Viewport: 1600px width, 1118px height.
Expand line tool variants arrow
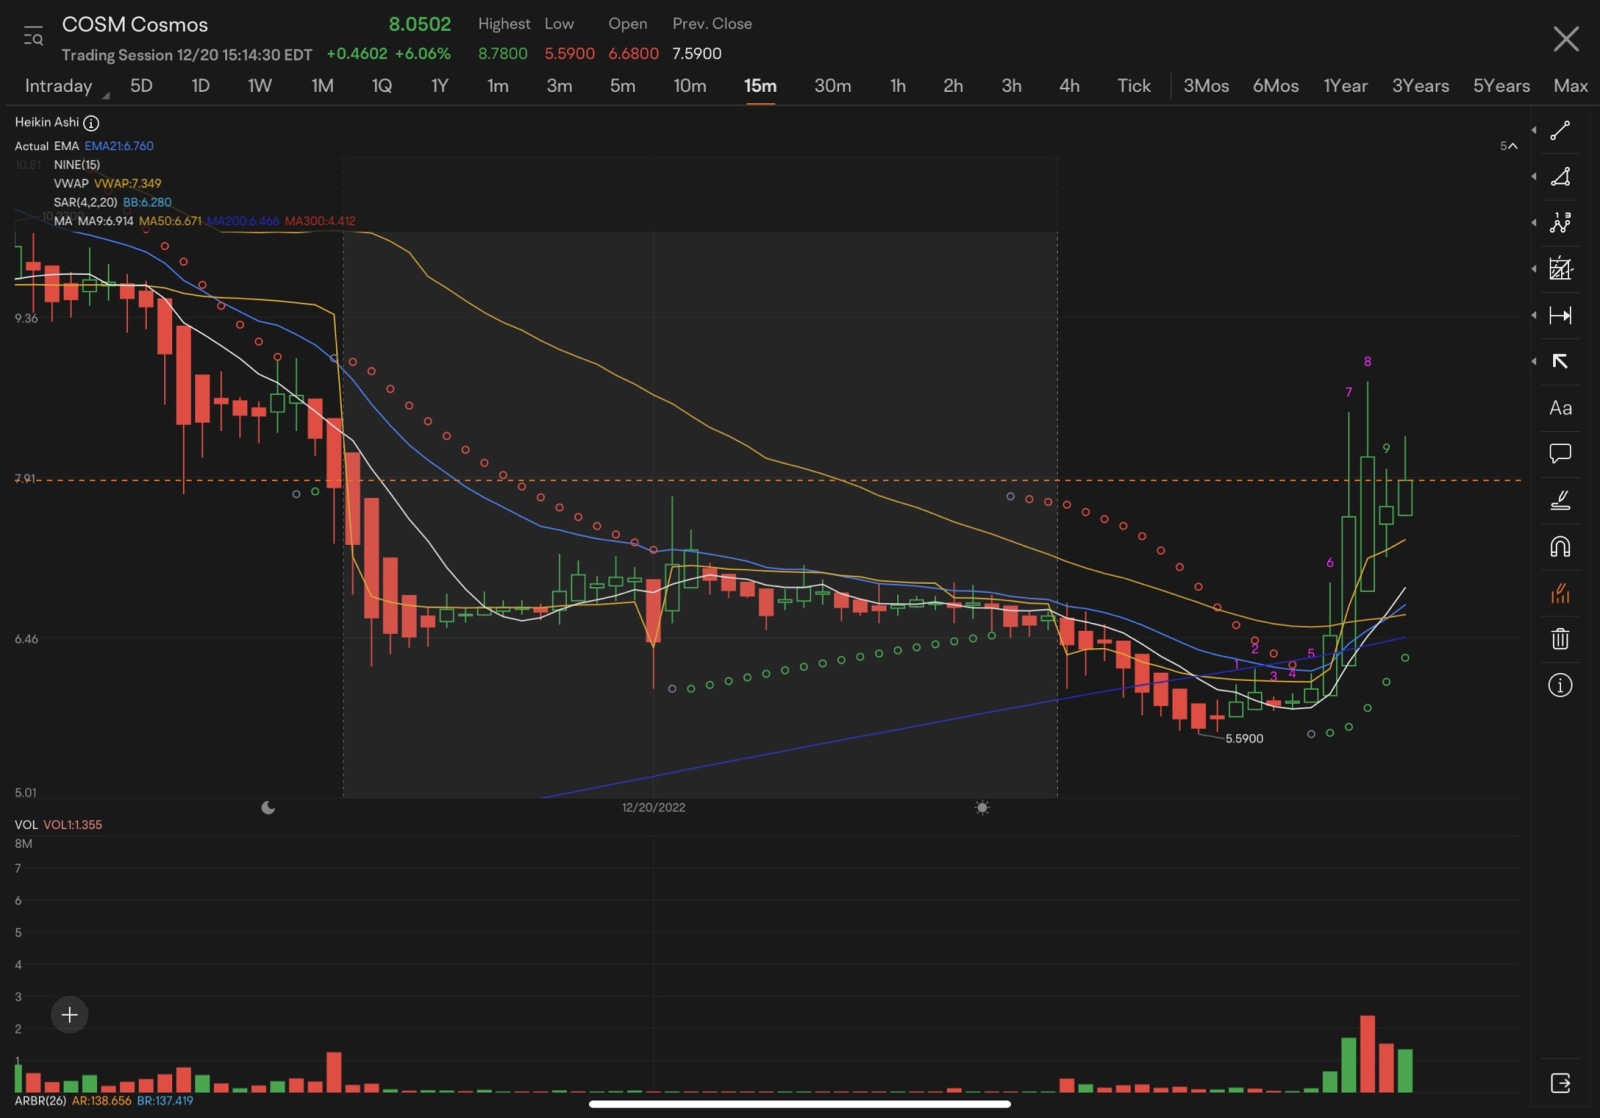pos(1534,131)
